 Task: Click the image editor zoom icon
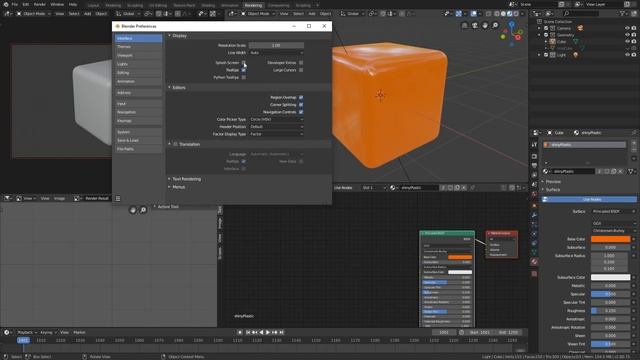coord(143,210)
